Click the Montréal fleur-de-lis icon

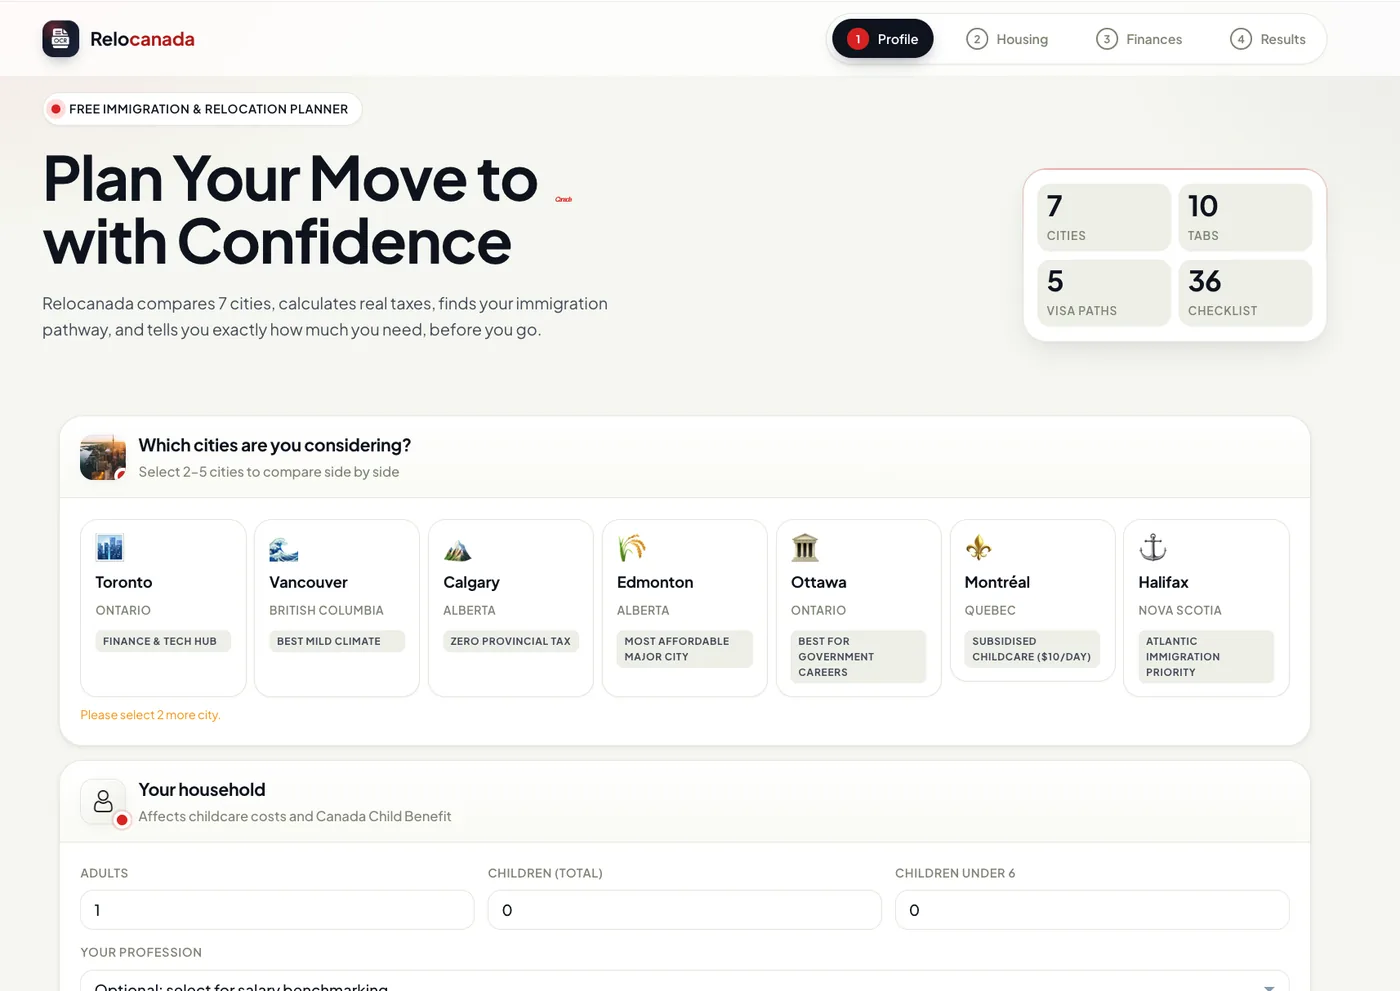(979, 548)
